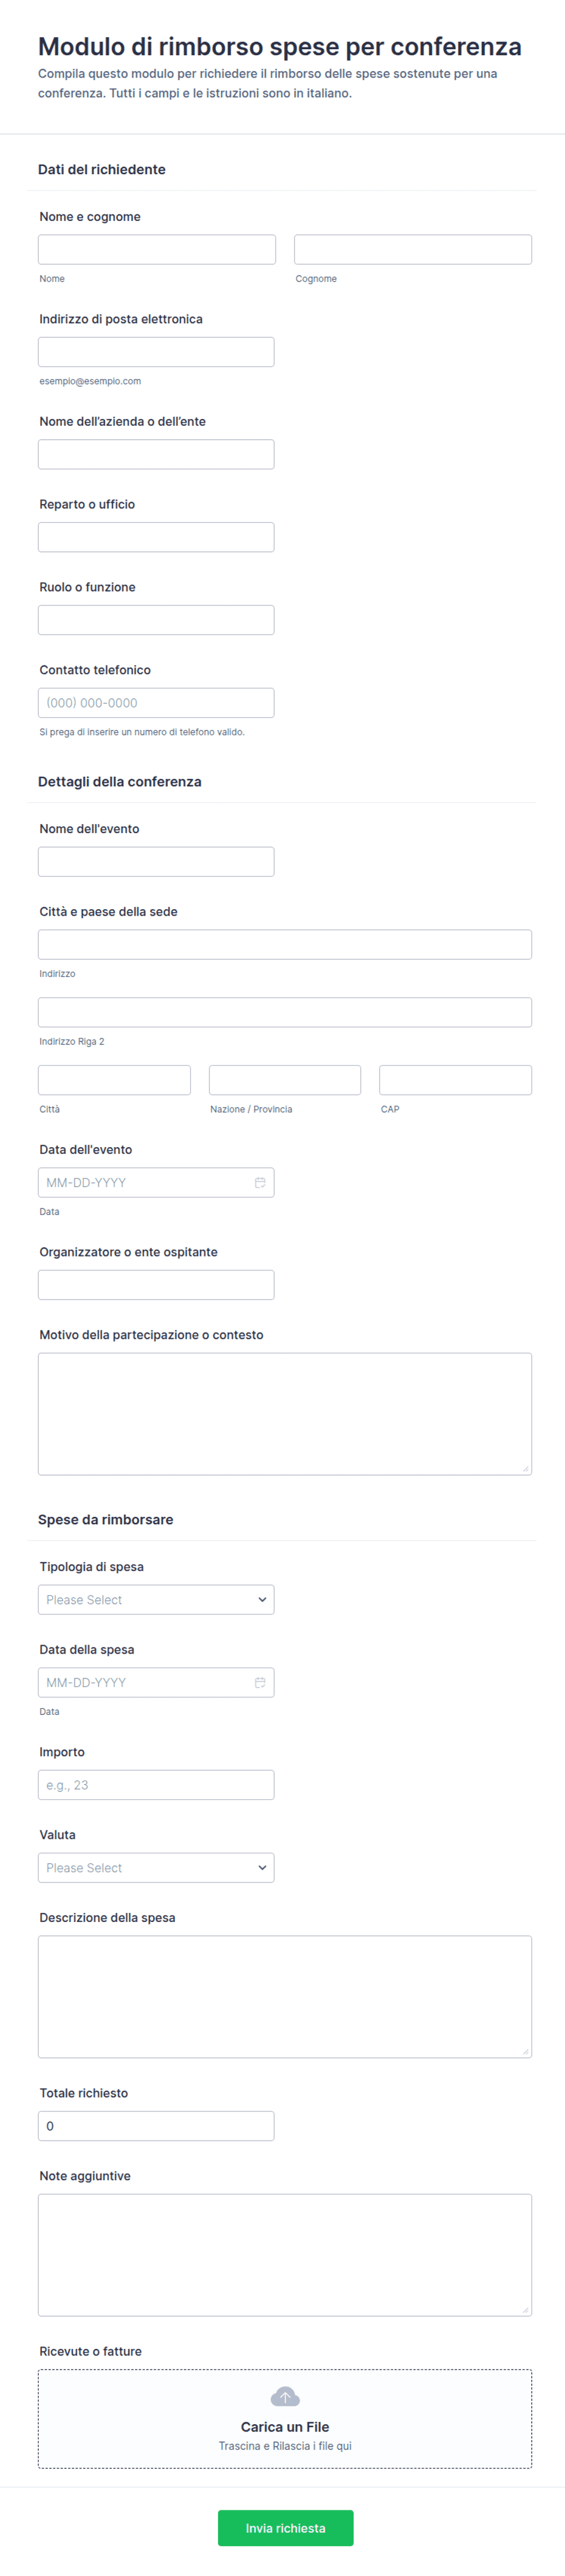Click the Contatto telefonico phone field
The height and width of the screenshot is (2576, 565).
(x=156, y=703)
